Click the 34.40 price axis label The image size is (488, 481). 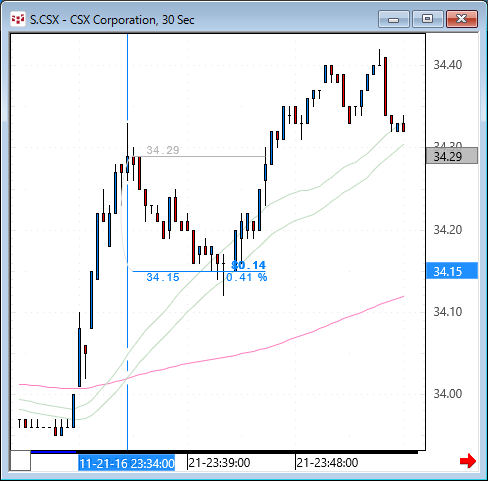point(448,65)
